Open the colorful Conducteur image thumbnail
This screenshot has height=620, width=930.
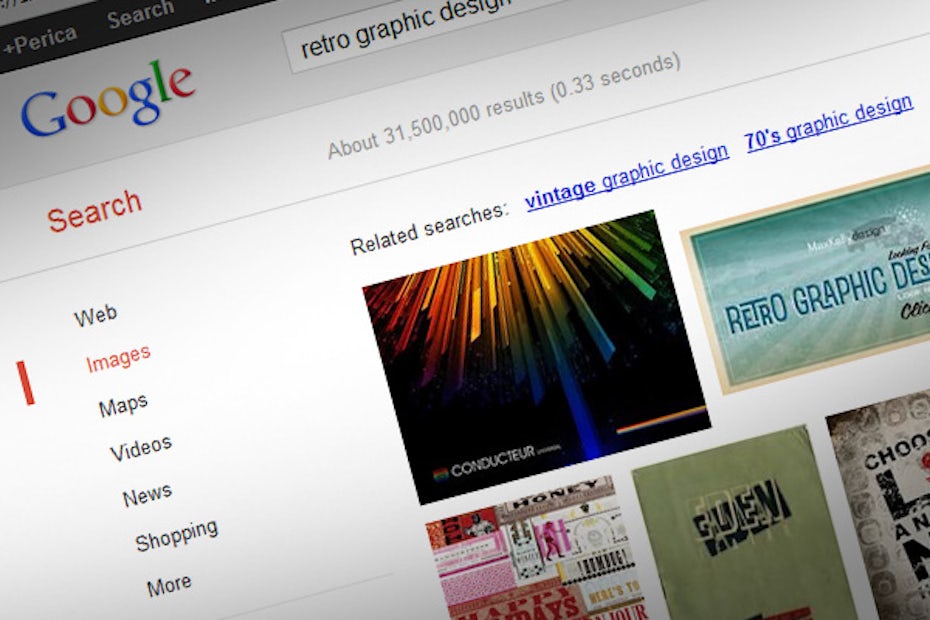[535, 355]
